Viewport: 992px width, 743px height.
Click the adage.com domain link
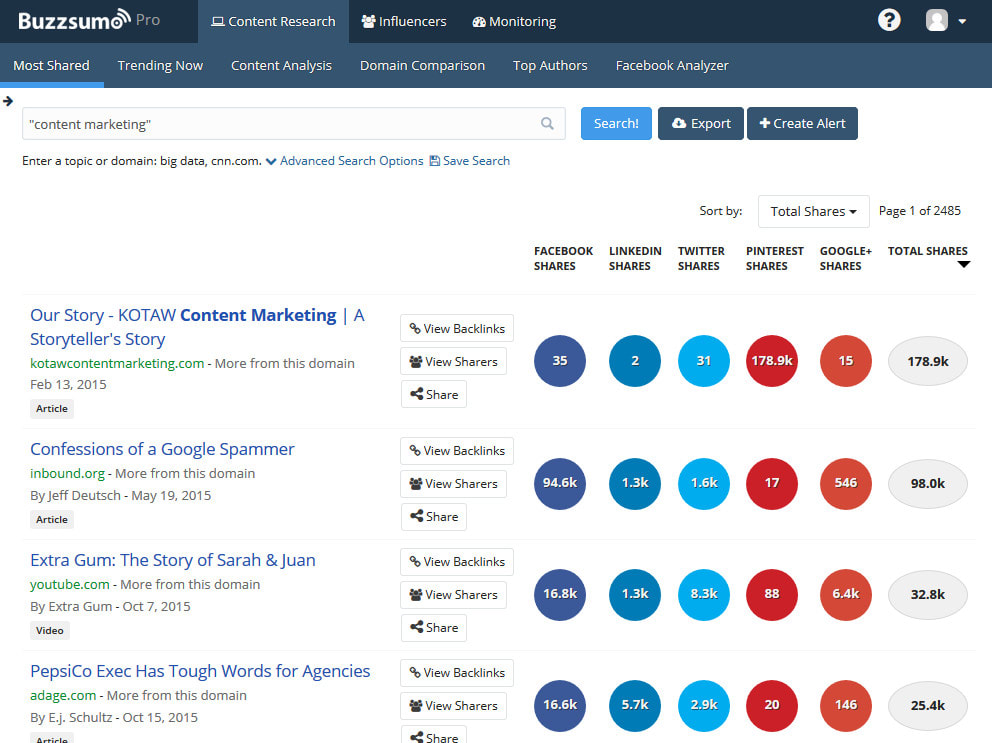point(63,695)
